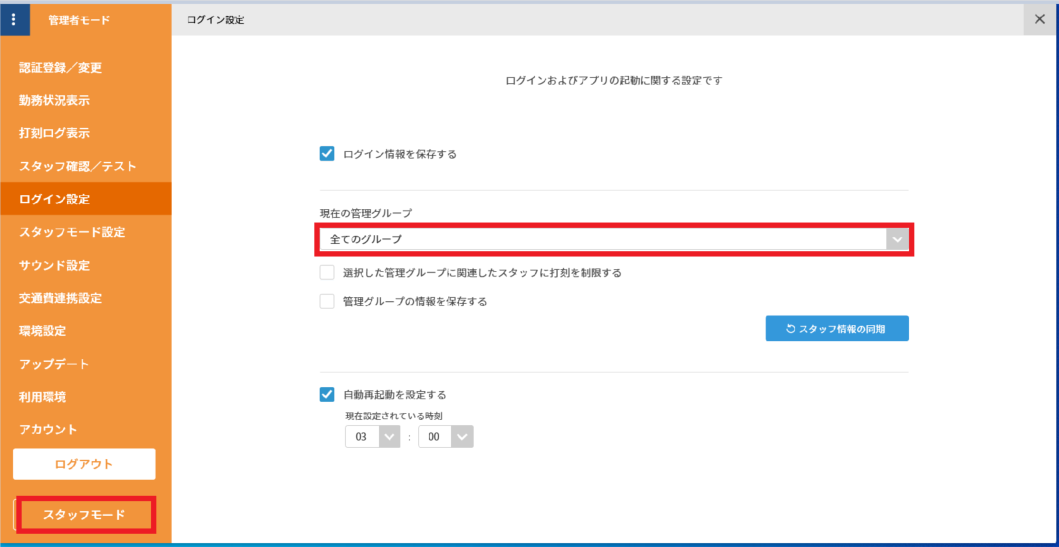1059x547 pixels.
Task: Navigate to アップデート page
Action: [54, 364]
